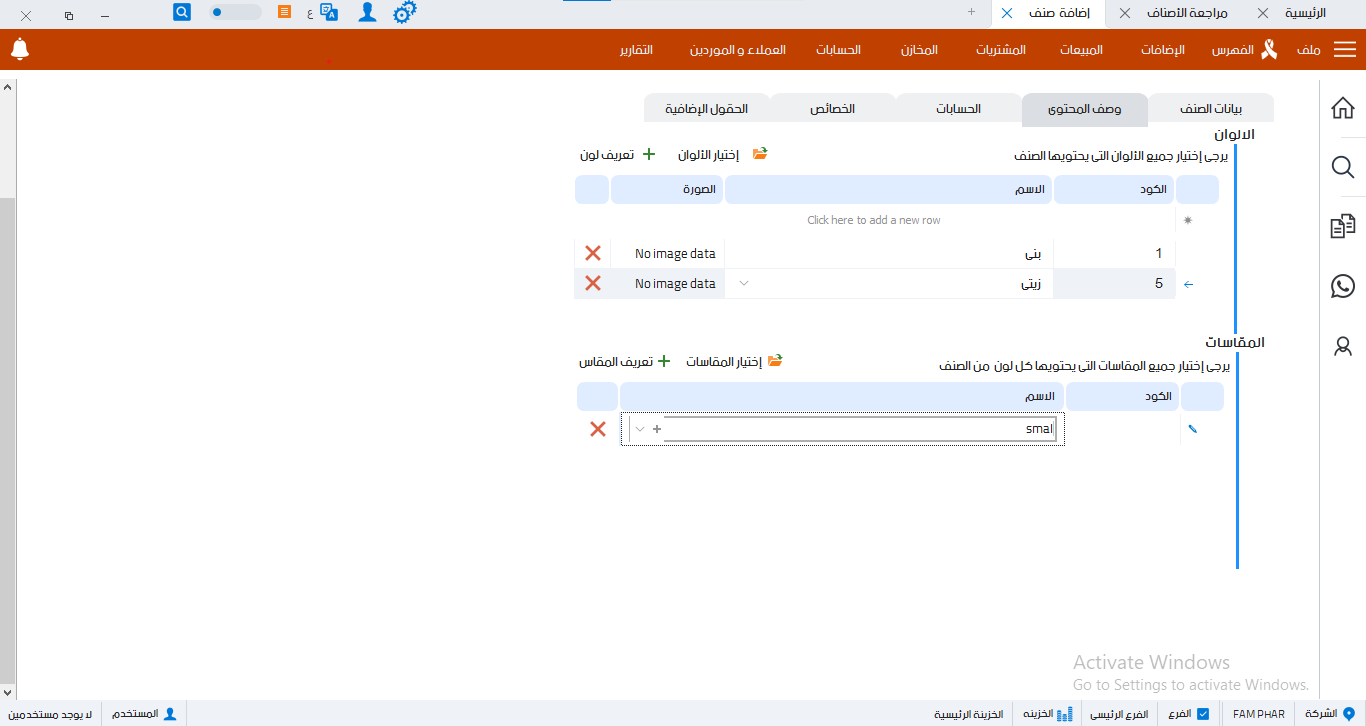
Task: Expand the زيتى color name dropdown
Action: click(743, 284)
